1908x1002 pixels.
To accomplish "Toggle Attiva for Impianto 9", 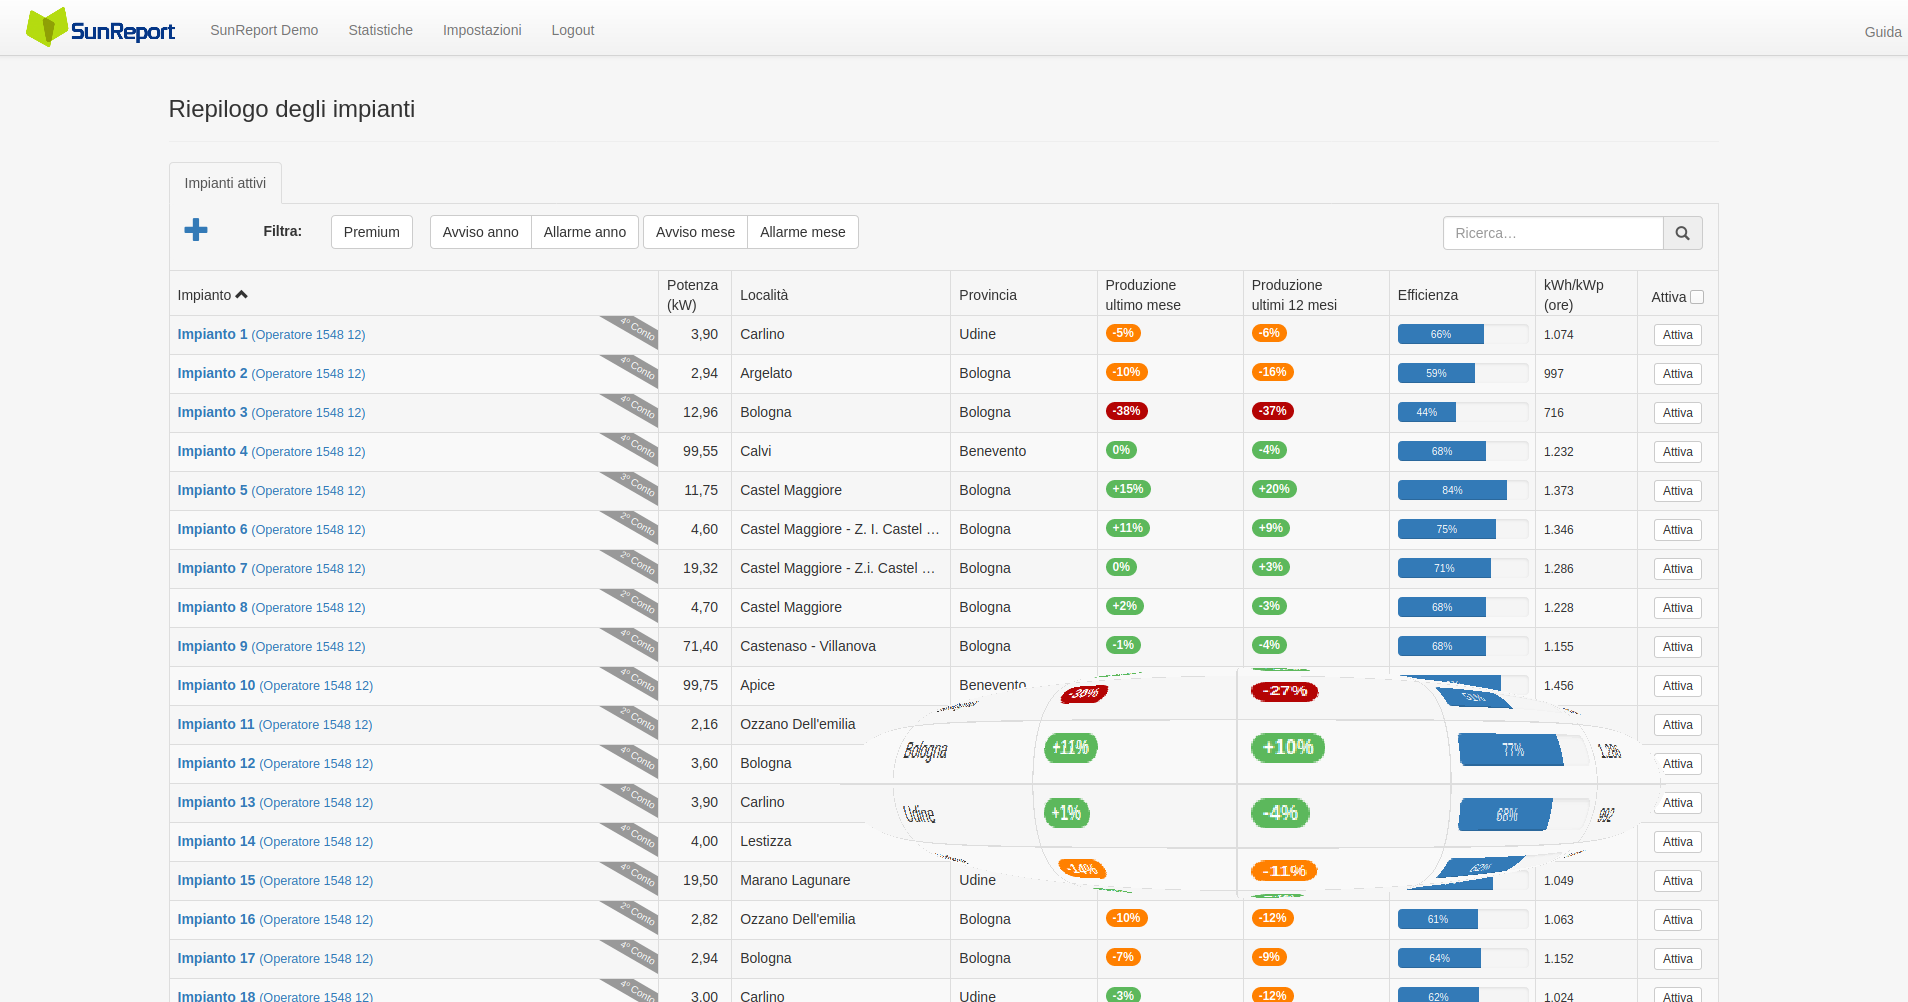I will click(x=1677, y=647).
